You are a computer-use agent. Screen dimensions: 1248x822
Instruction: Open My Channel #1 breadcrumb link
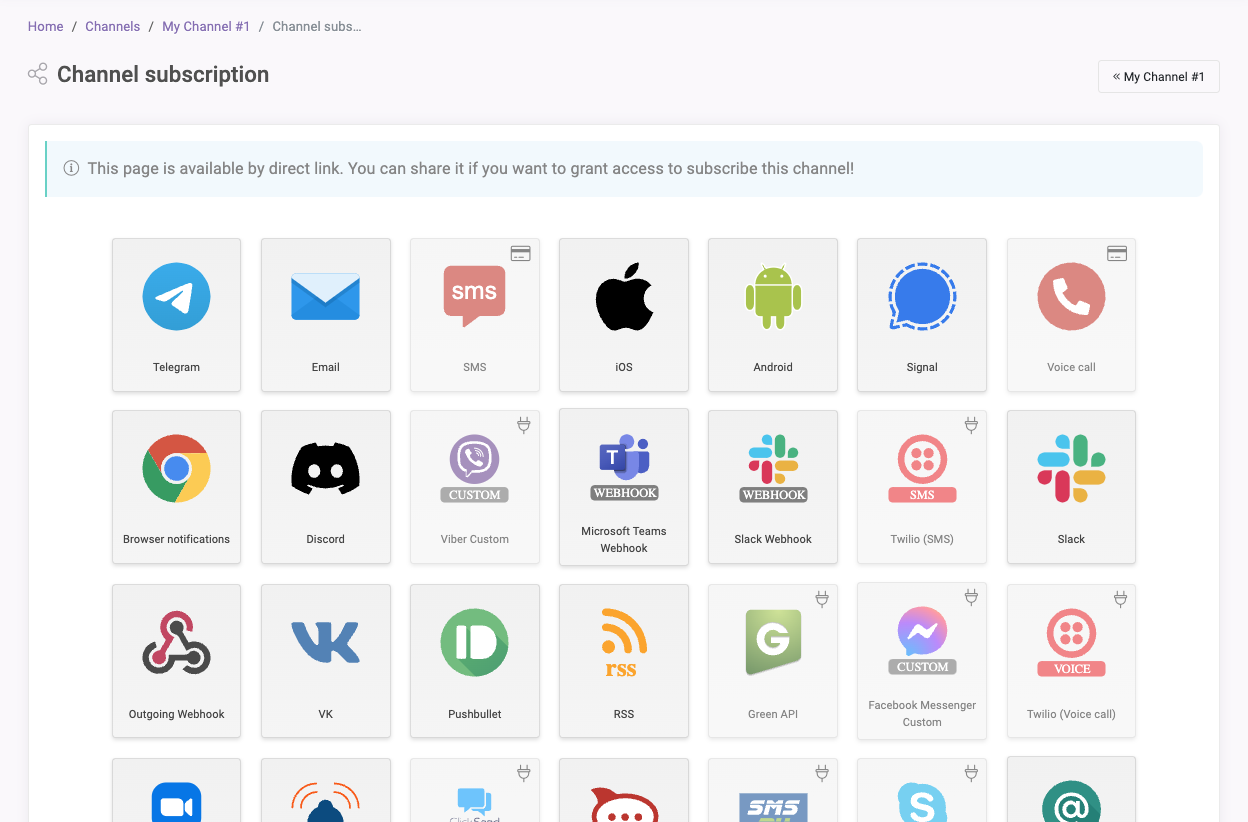click(x=206, y=27)
